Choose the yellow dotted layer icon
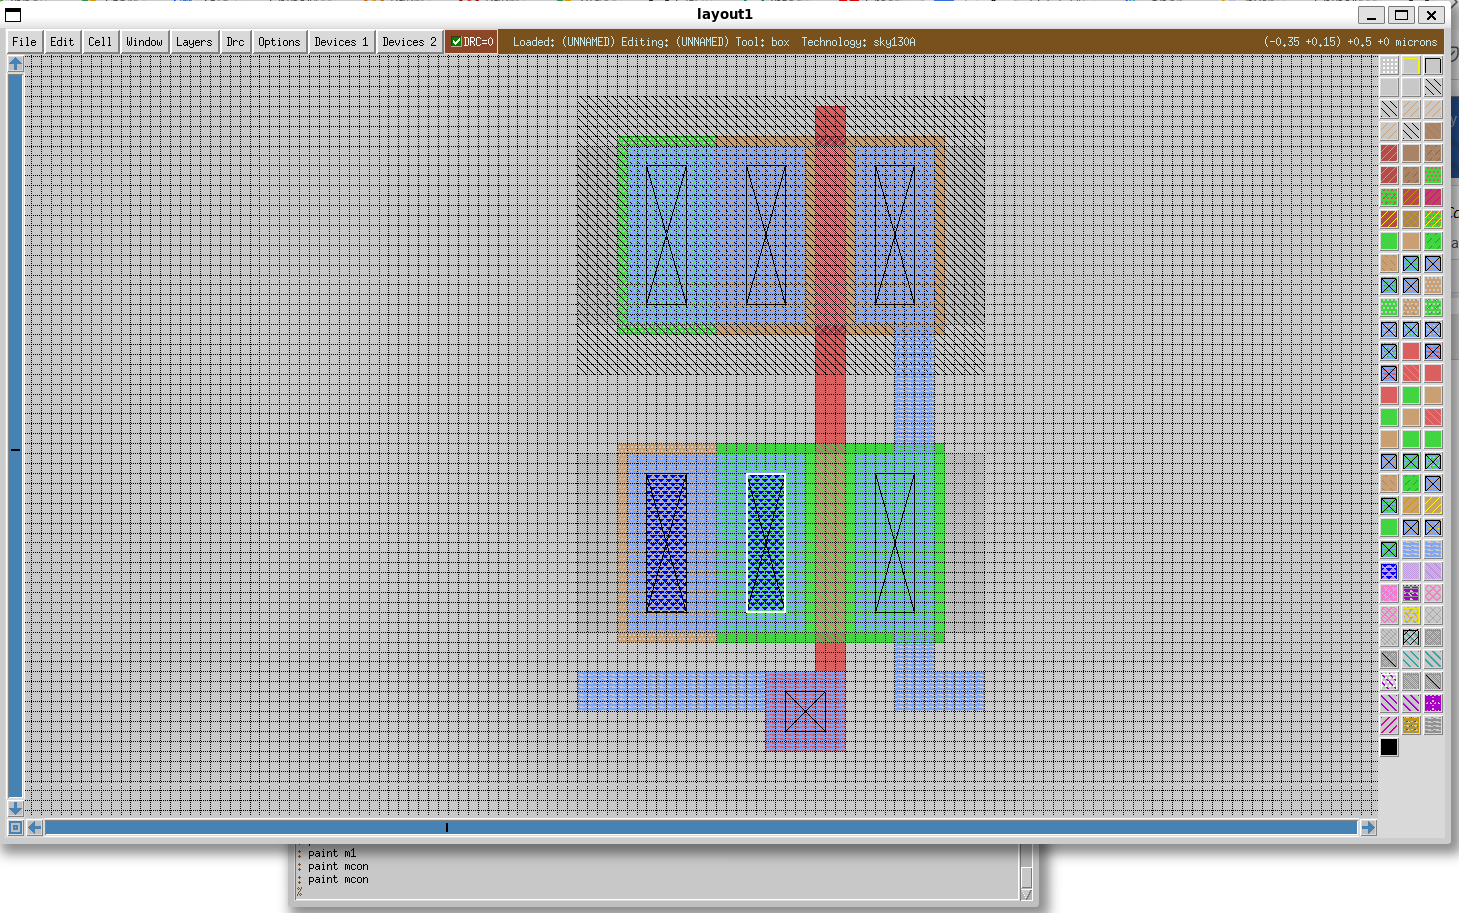This screenshot has width=1459, height=913. [1411, 615]
